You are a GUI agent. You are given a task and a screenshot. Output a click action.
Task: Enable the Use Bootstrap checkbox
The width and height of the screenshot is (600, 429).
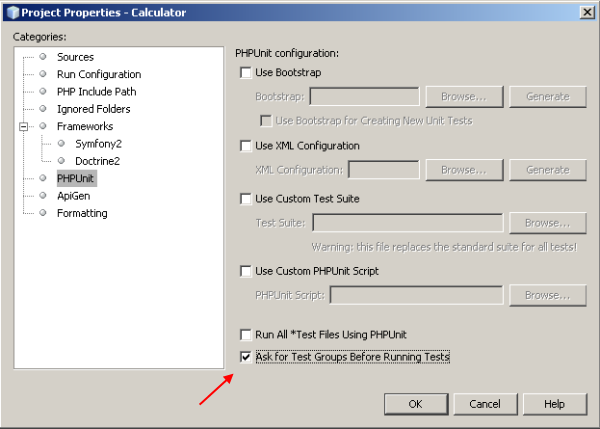246,73
